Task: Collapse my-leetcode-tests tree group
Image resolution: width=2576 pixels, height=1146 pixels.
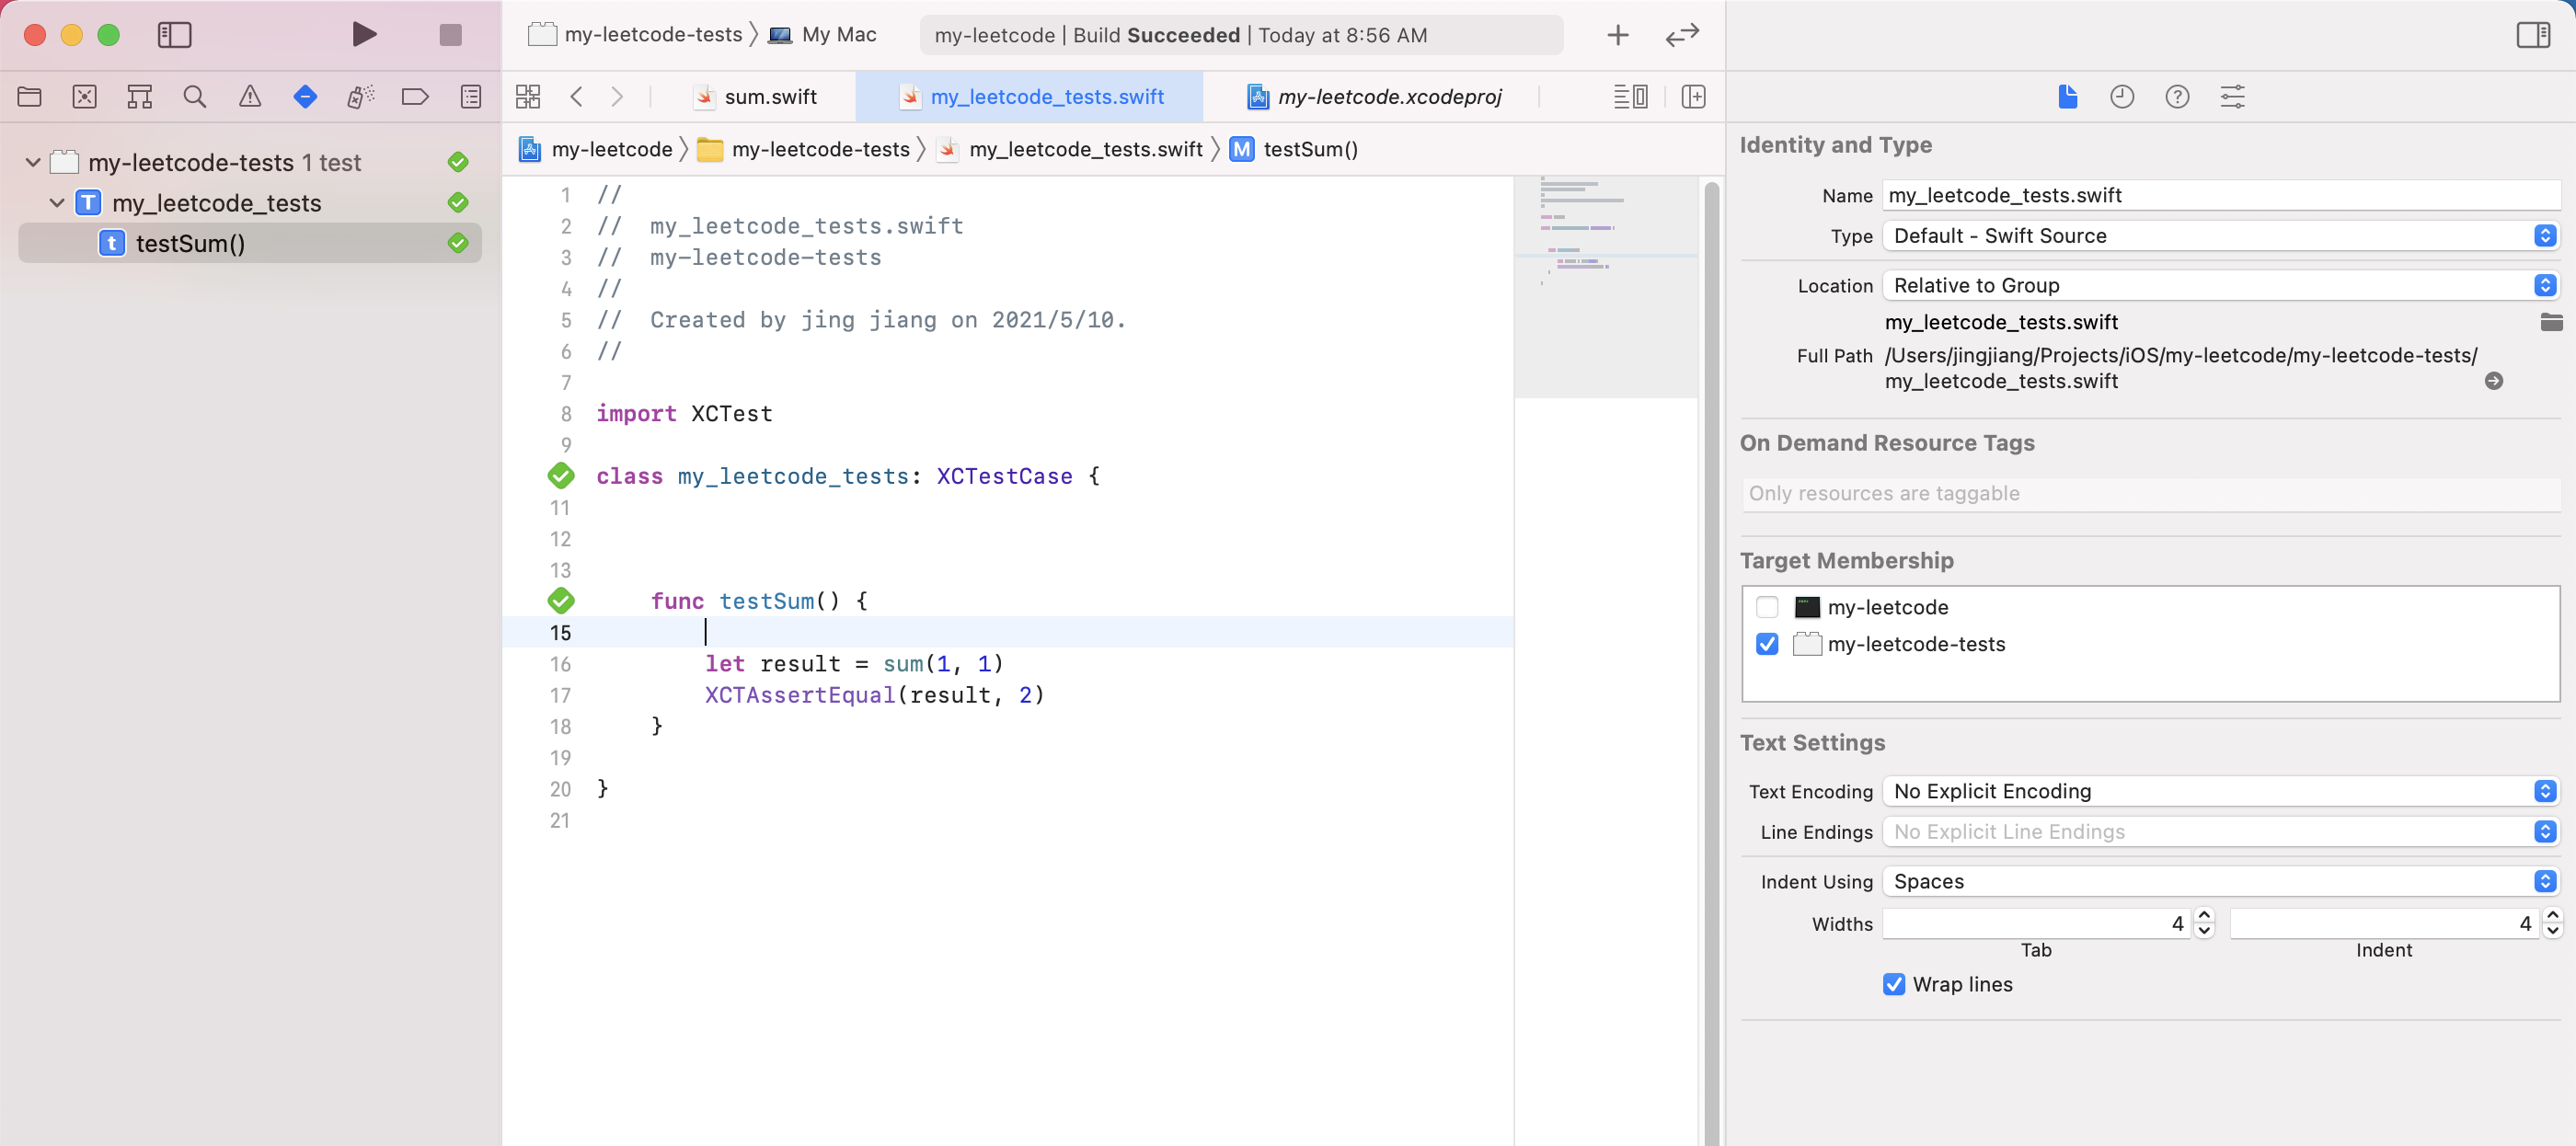Action: pyautogui.click(x=33, y=162)
